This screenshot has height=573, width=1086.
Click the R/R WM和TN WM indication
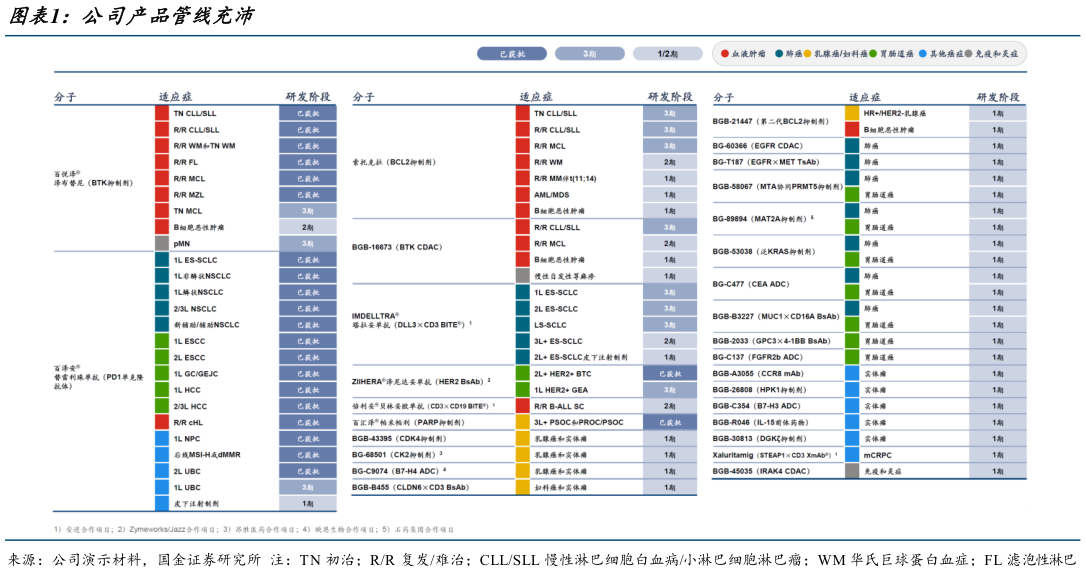pos(204,146)
